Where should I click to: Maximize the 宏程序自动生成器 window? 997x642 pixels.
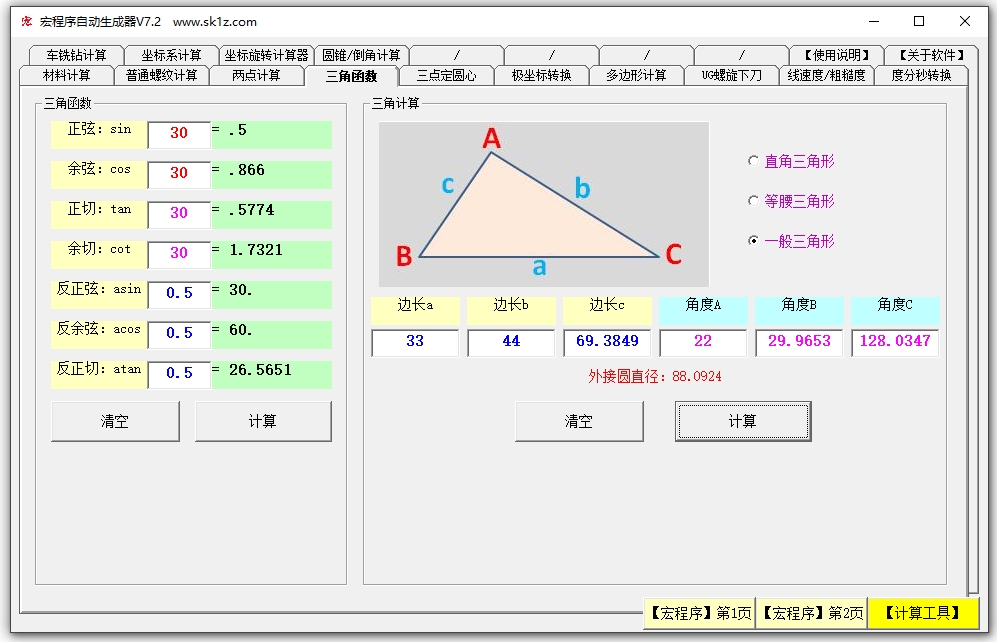(x=919, y=22)
